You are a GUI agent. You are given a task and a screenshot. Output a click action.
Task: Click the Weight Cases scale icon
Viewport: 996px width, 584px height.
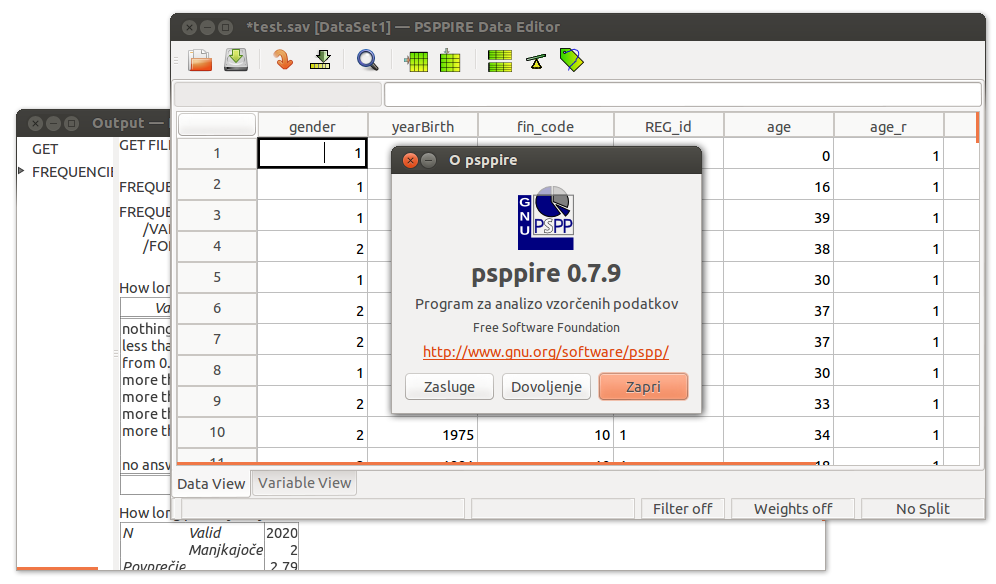(536, 61)
